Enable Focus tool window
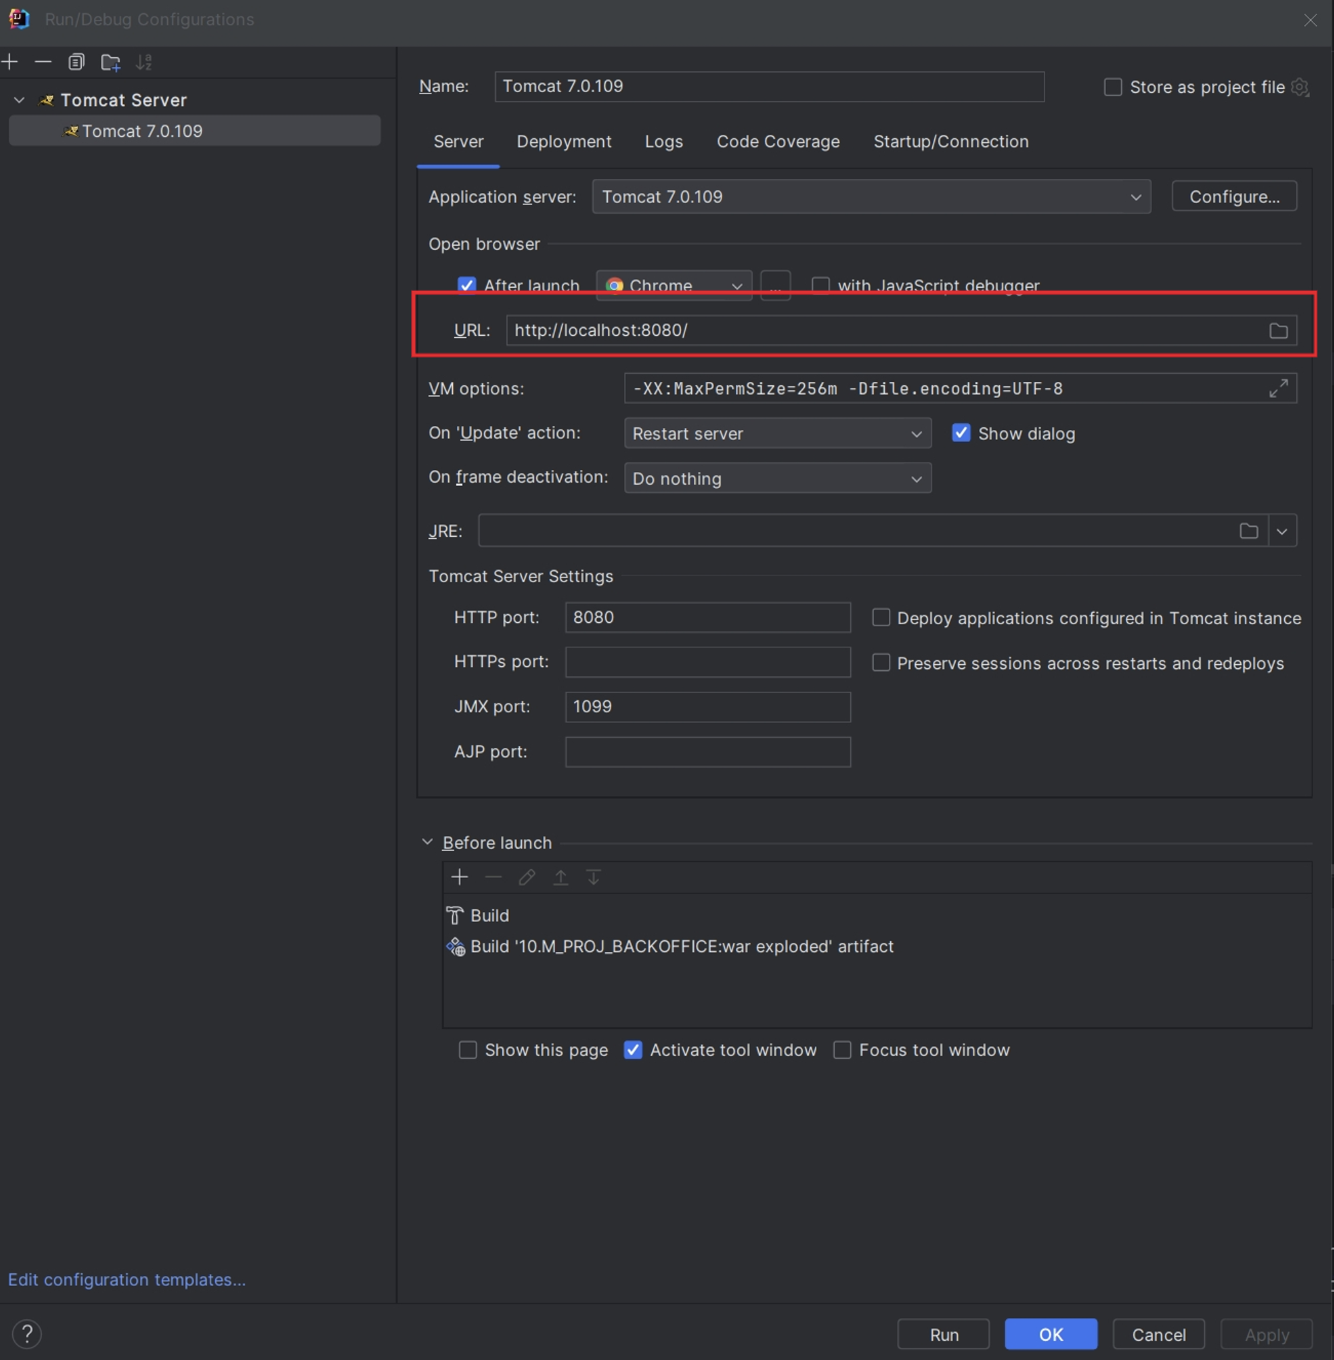1334x1360 pixels. (x=843, y=1050)
